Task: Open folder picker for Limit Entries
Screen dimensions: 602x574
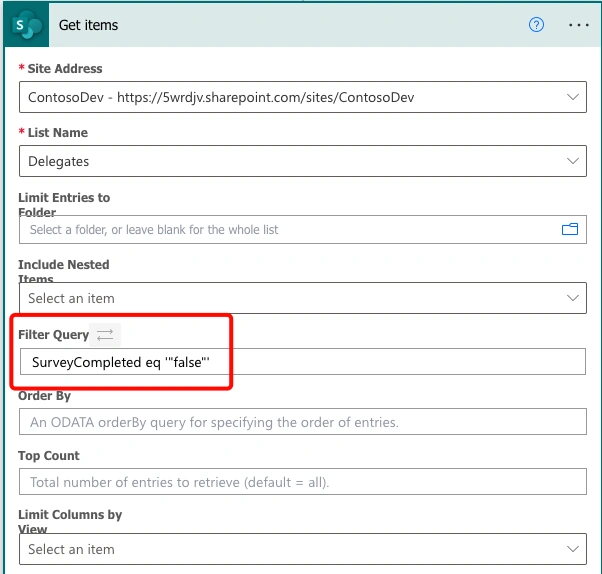Action: point(570,229)
